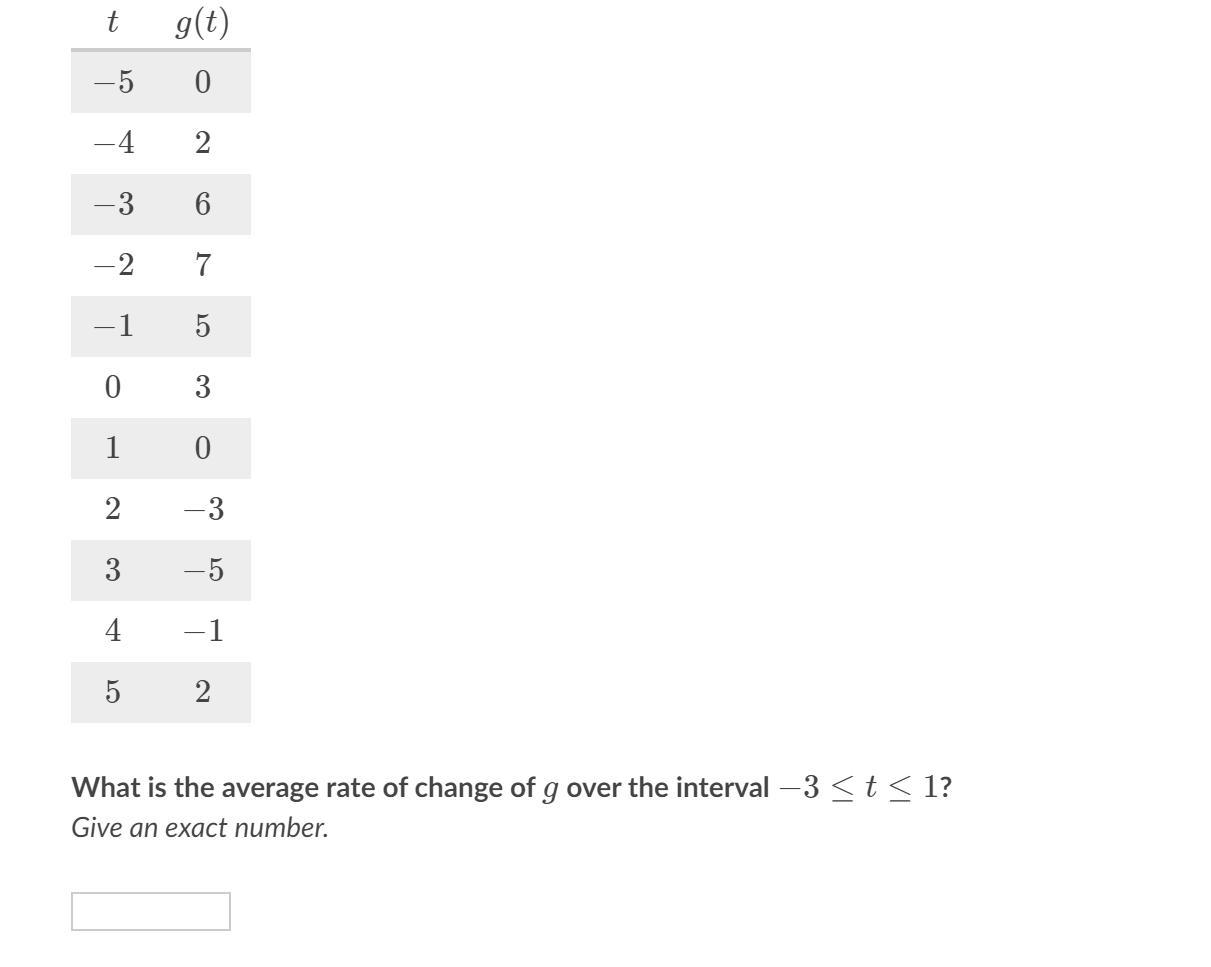The height and width of the screenshot is (967, 1211).
Task: Click the g(t) value −3 cell
Action: [202, 509]
